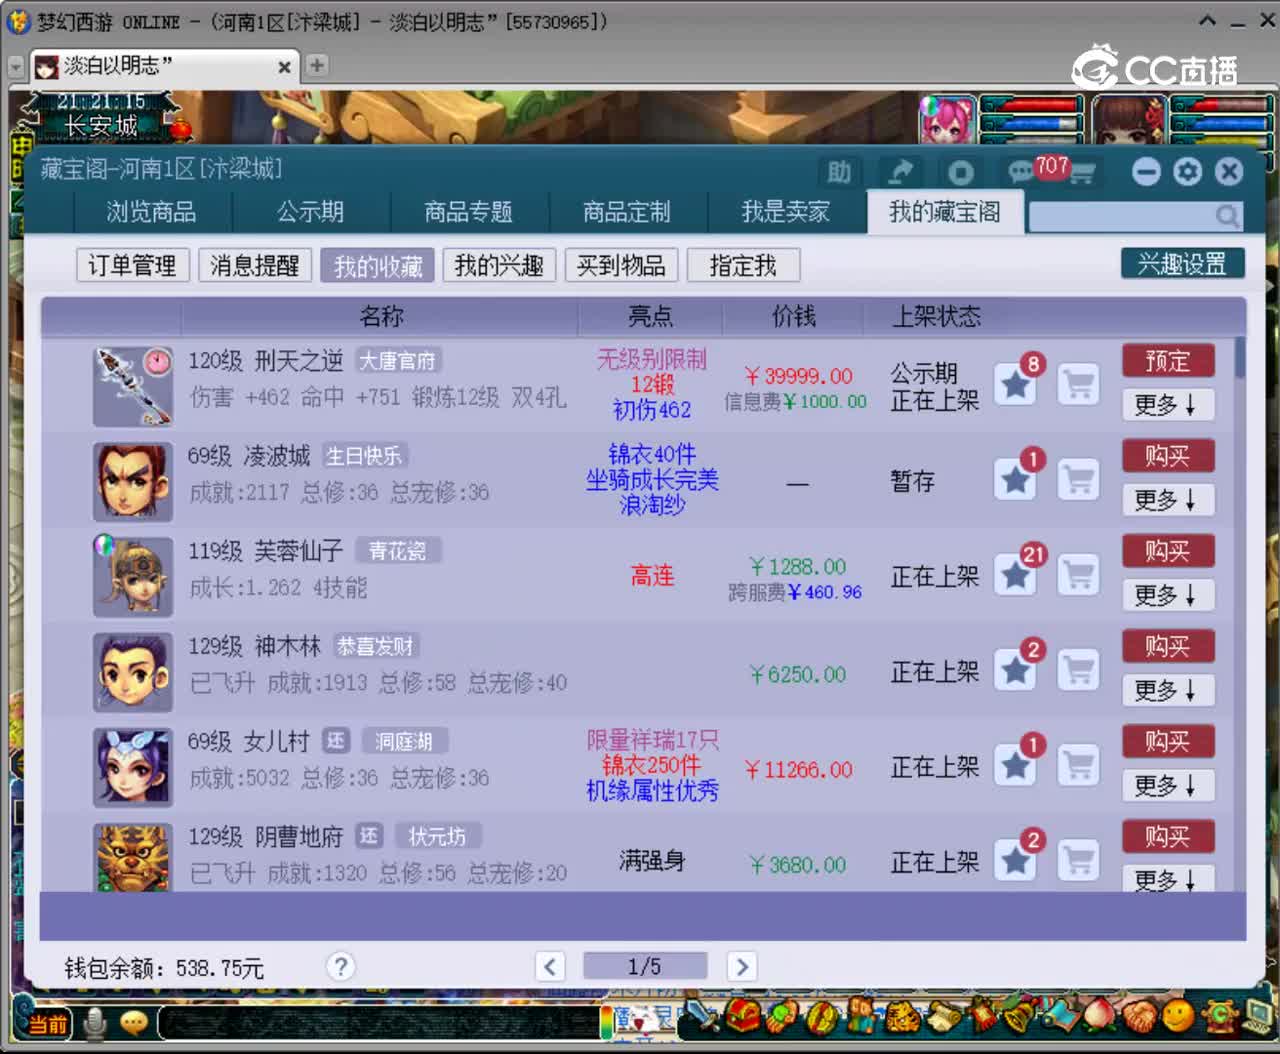Click the handshake icon in bottom bar
1280x1054 pixels.
click(1138, 1018)
